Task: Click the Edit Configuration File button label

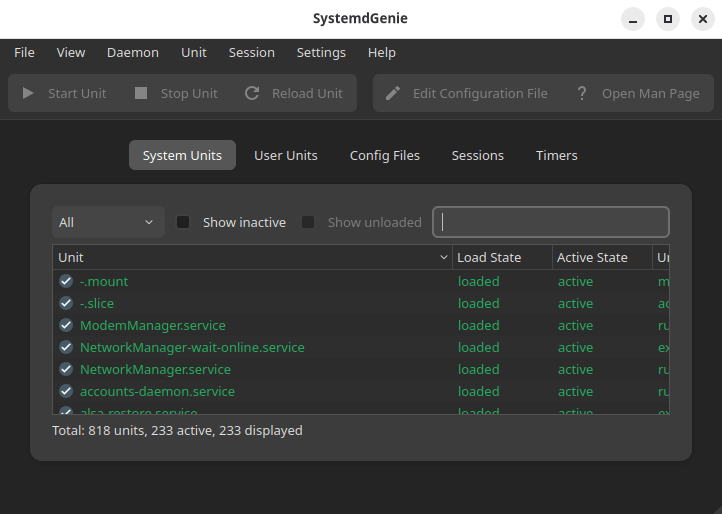Action: point(480,93)
